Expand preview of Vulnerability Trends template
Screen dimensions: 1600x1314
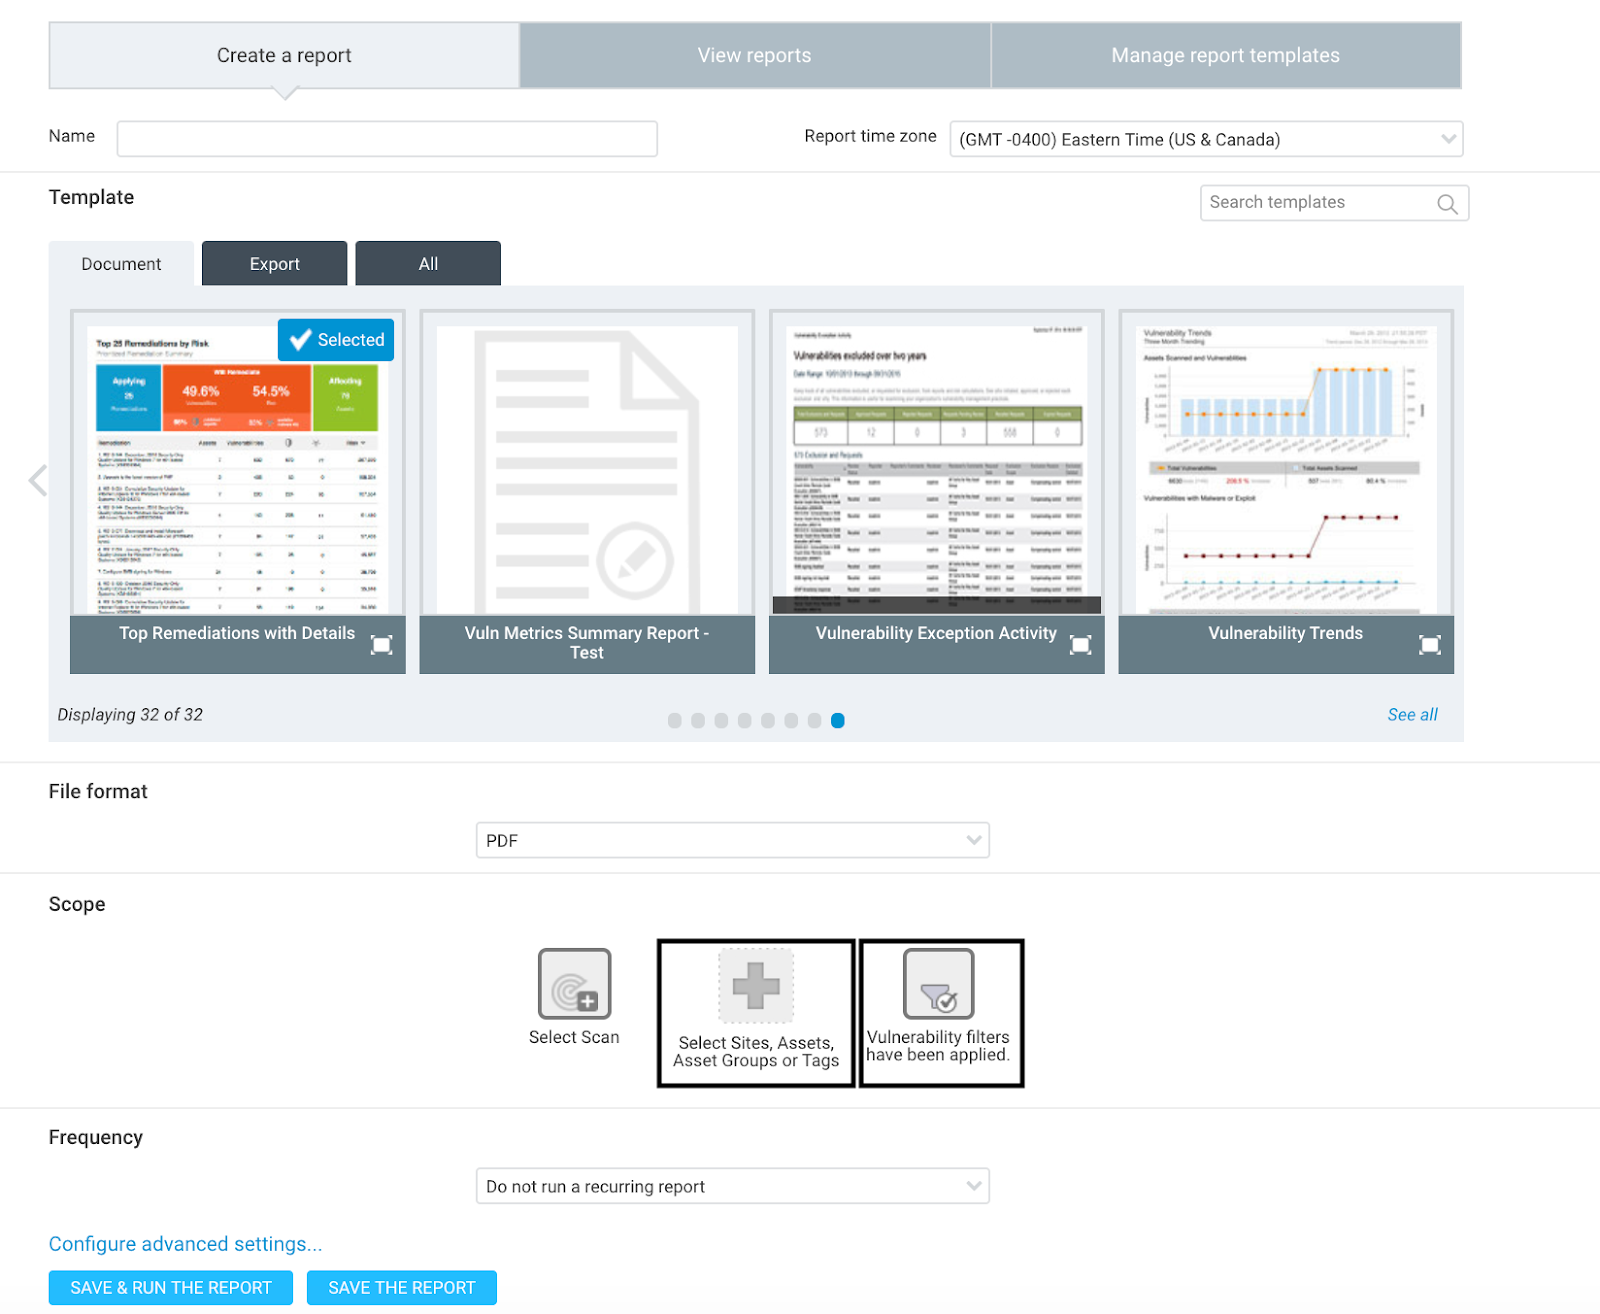(x=1429, y=645)
